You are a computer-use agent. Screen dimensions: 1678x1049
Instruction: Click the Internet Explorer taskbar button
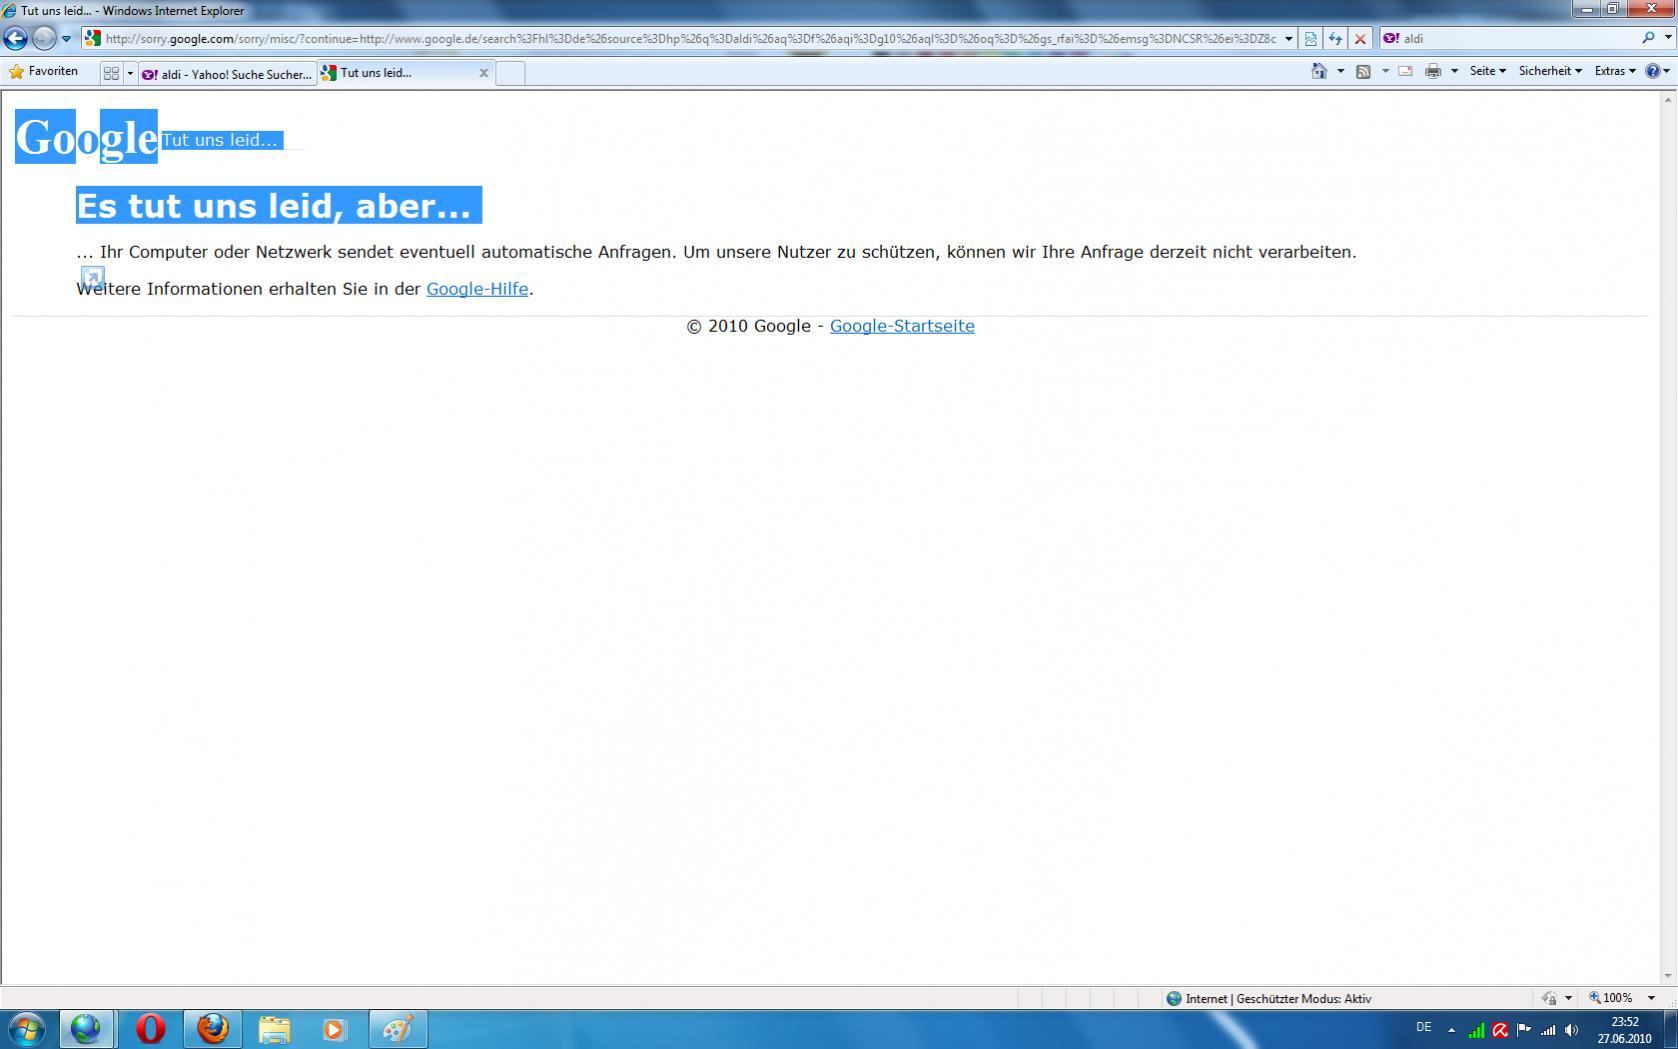86,1029
